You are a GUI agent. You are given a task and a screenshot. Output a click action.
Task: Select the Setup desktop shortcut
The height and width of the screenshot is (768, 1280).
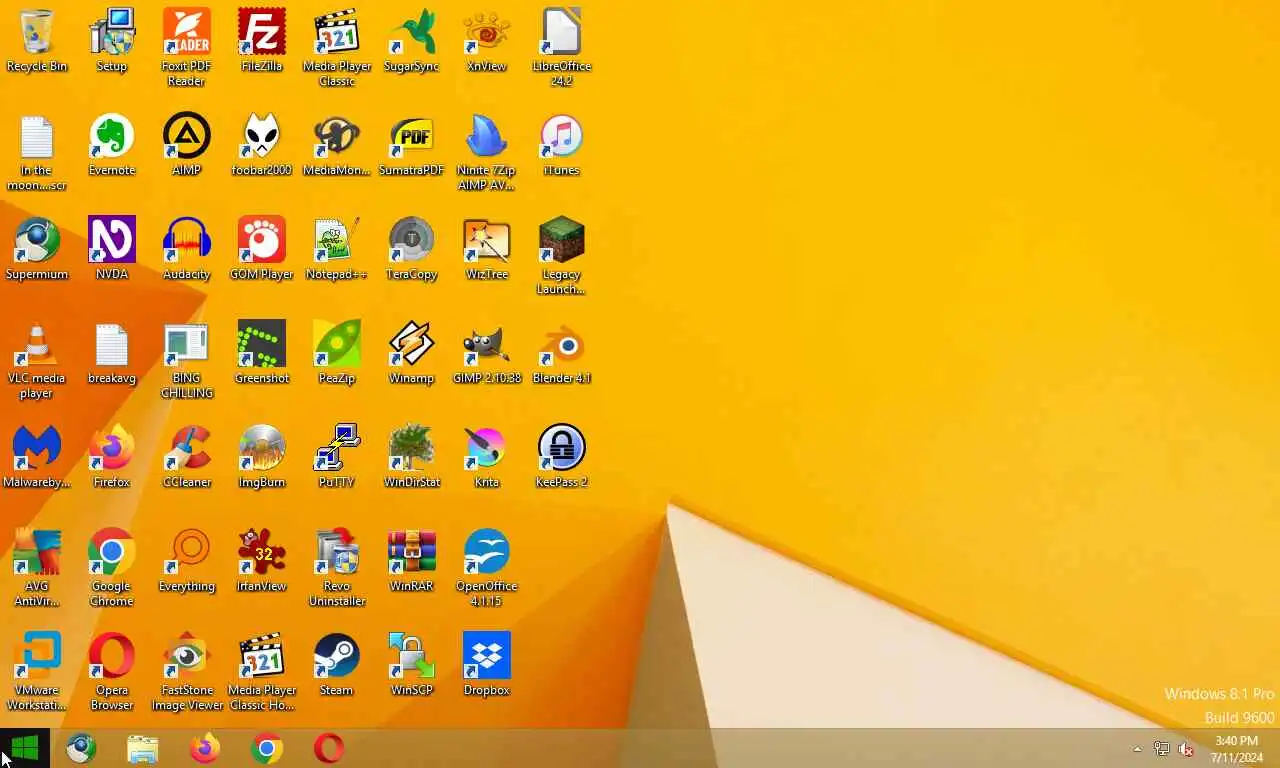click(112, 32)
